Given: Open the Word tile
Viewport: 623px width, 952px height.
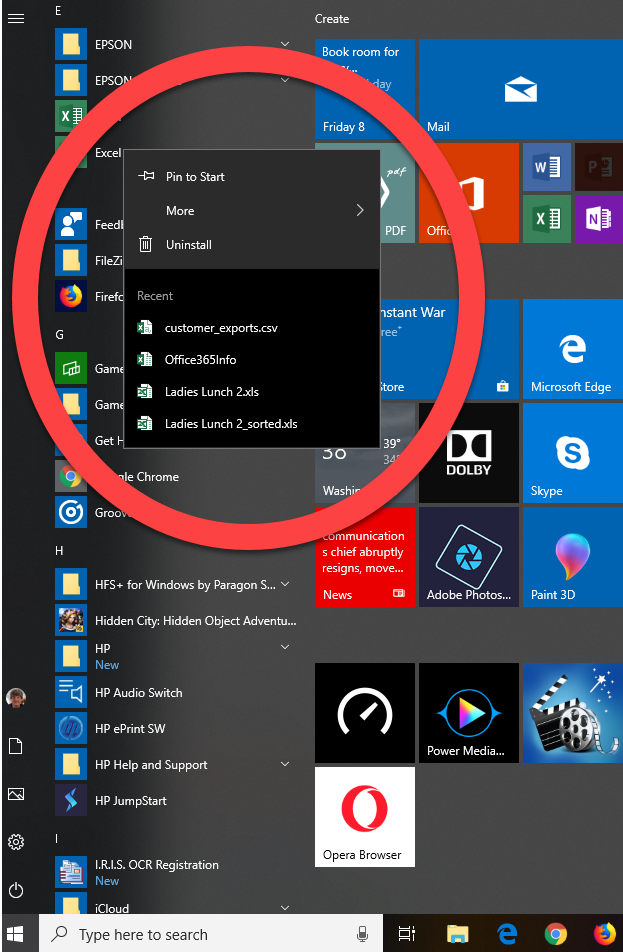Looking at the screenshot, I should pyautogui.click(x=546, y=167).
